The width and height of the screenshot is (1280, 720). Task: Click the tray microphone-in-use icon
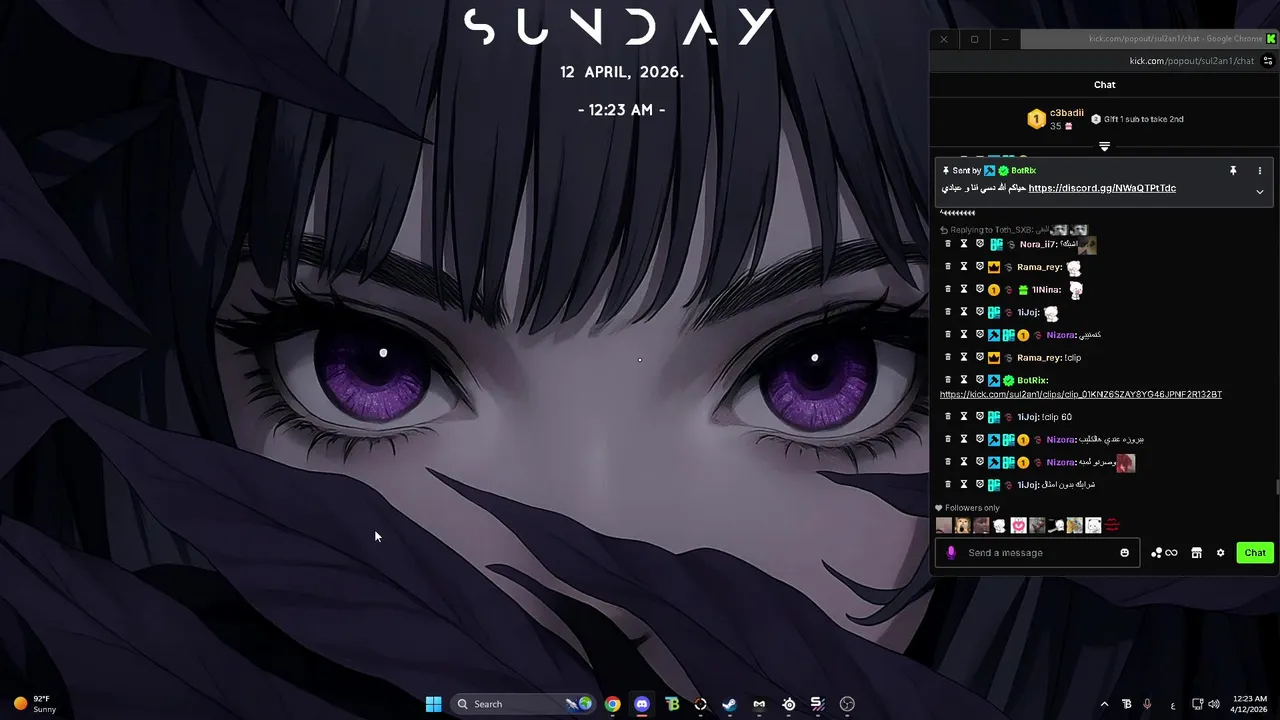coord(1147,704)
